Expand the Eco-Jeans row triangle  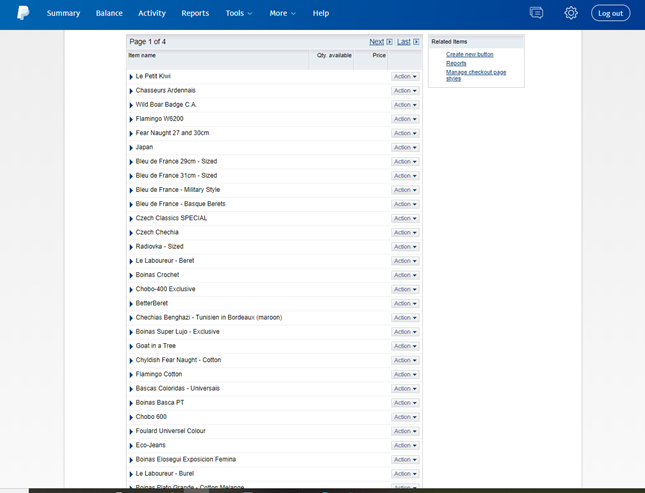(131, 446)
